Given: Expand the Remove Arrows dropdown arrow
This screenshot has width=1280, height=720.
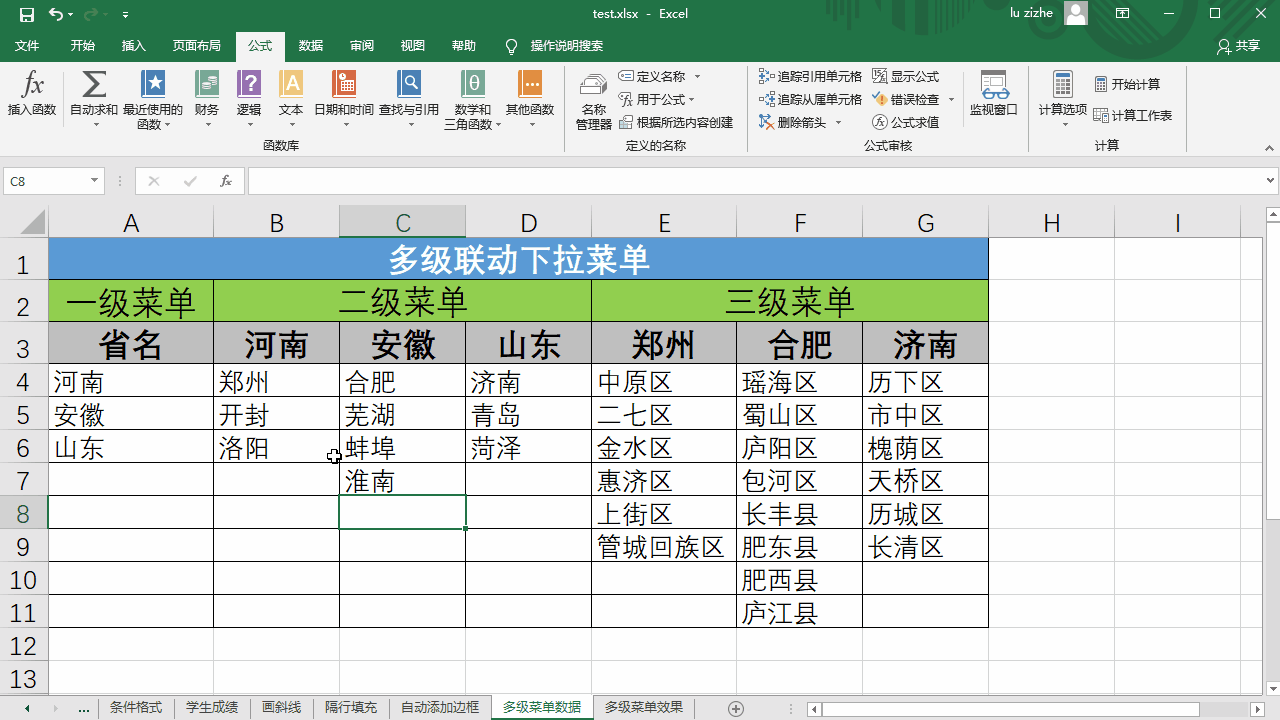Looking at the screenshot, I should (838, 122).
